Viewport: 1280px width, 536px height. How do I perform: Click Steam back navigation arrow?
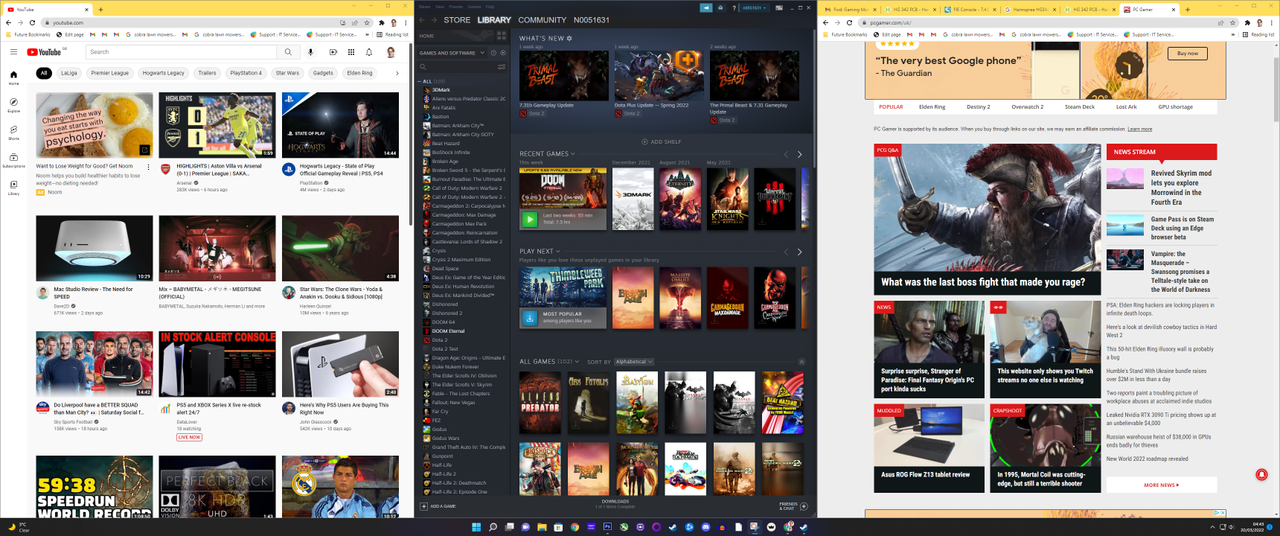point(421,20)
